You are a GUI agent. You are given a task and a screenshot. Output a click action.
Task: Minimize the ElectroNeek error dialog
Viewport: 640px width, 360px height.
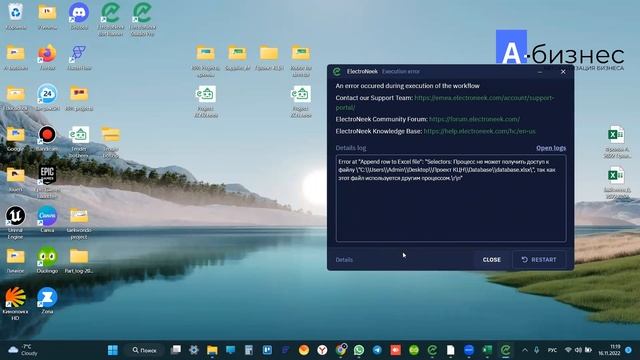click(x=540, y=71)
